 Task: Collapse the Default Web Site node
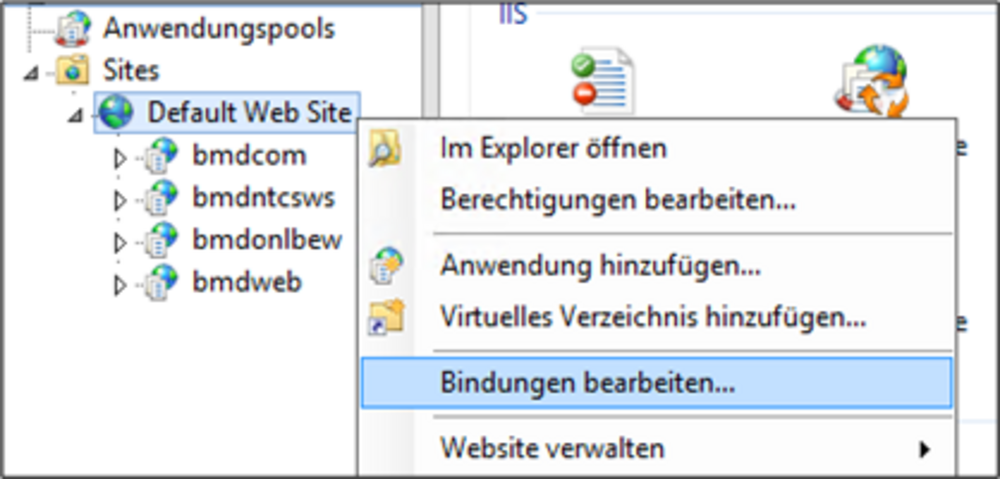click(76, 115)
